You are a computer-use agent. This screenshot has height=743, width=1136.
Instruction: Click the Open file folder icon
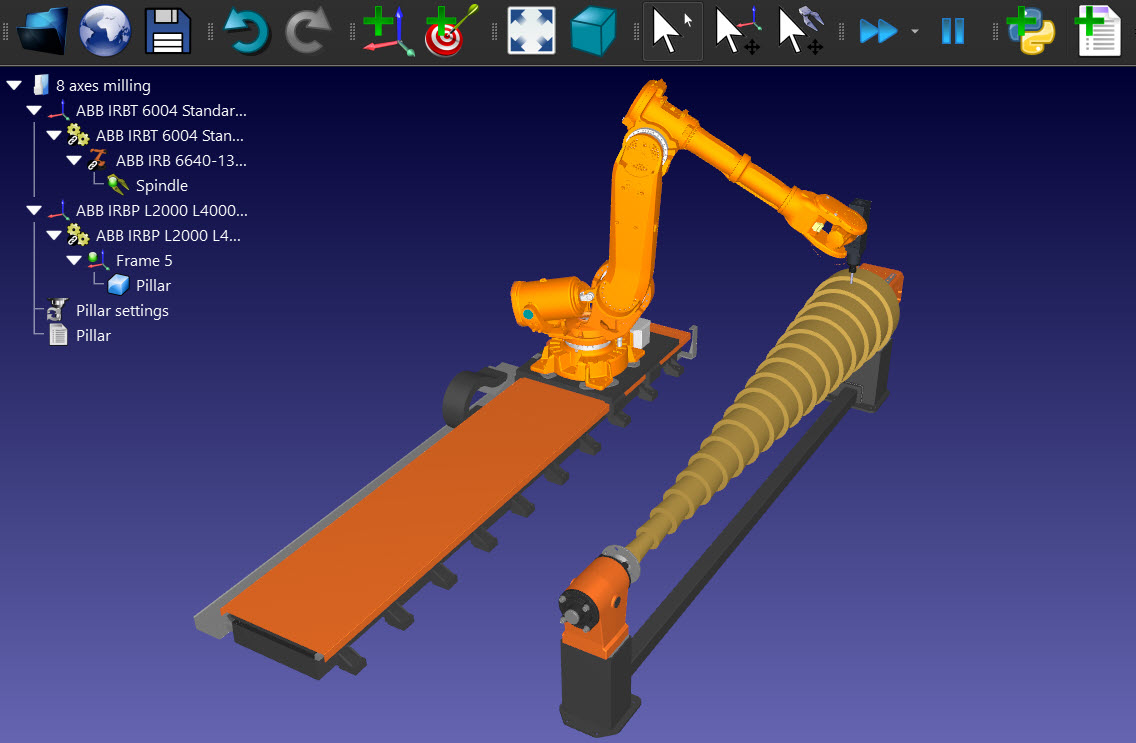coord(42,30)
